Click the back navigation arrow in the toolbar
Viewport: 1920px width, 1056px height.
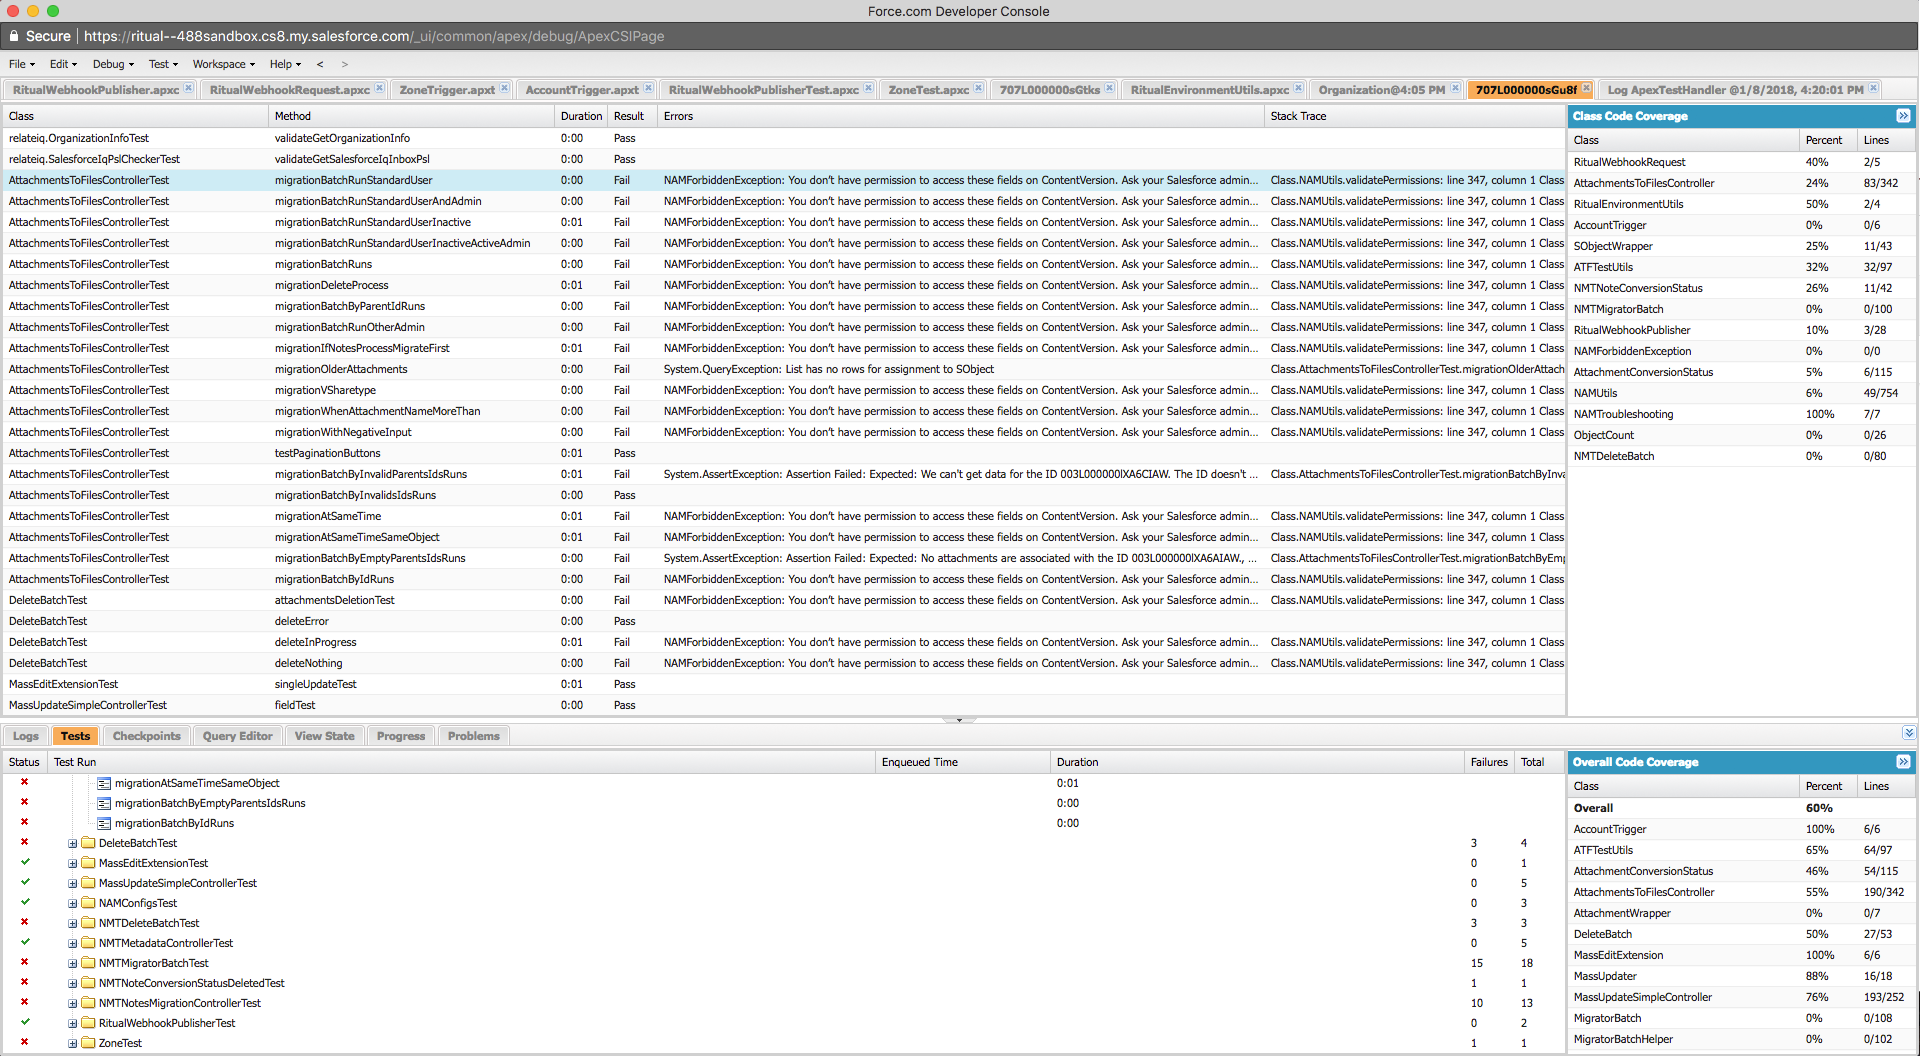(x=320, y=64)
